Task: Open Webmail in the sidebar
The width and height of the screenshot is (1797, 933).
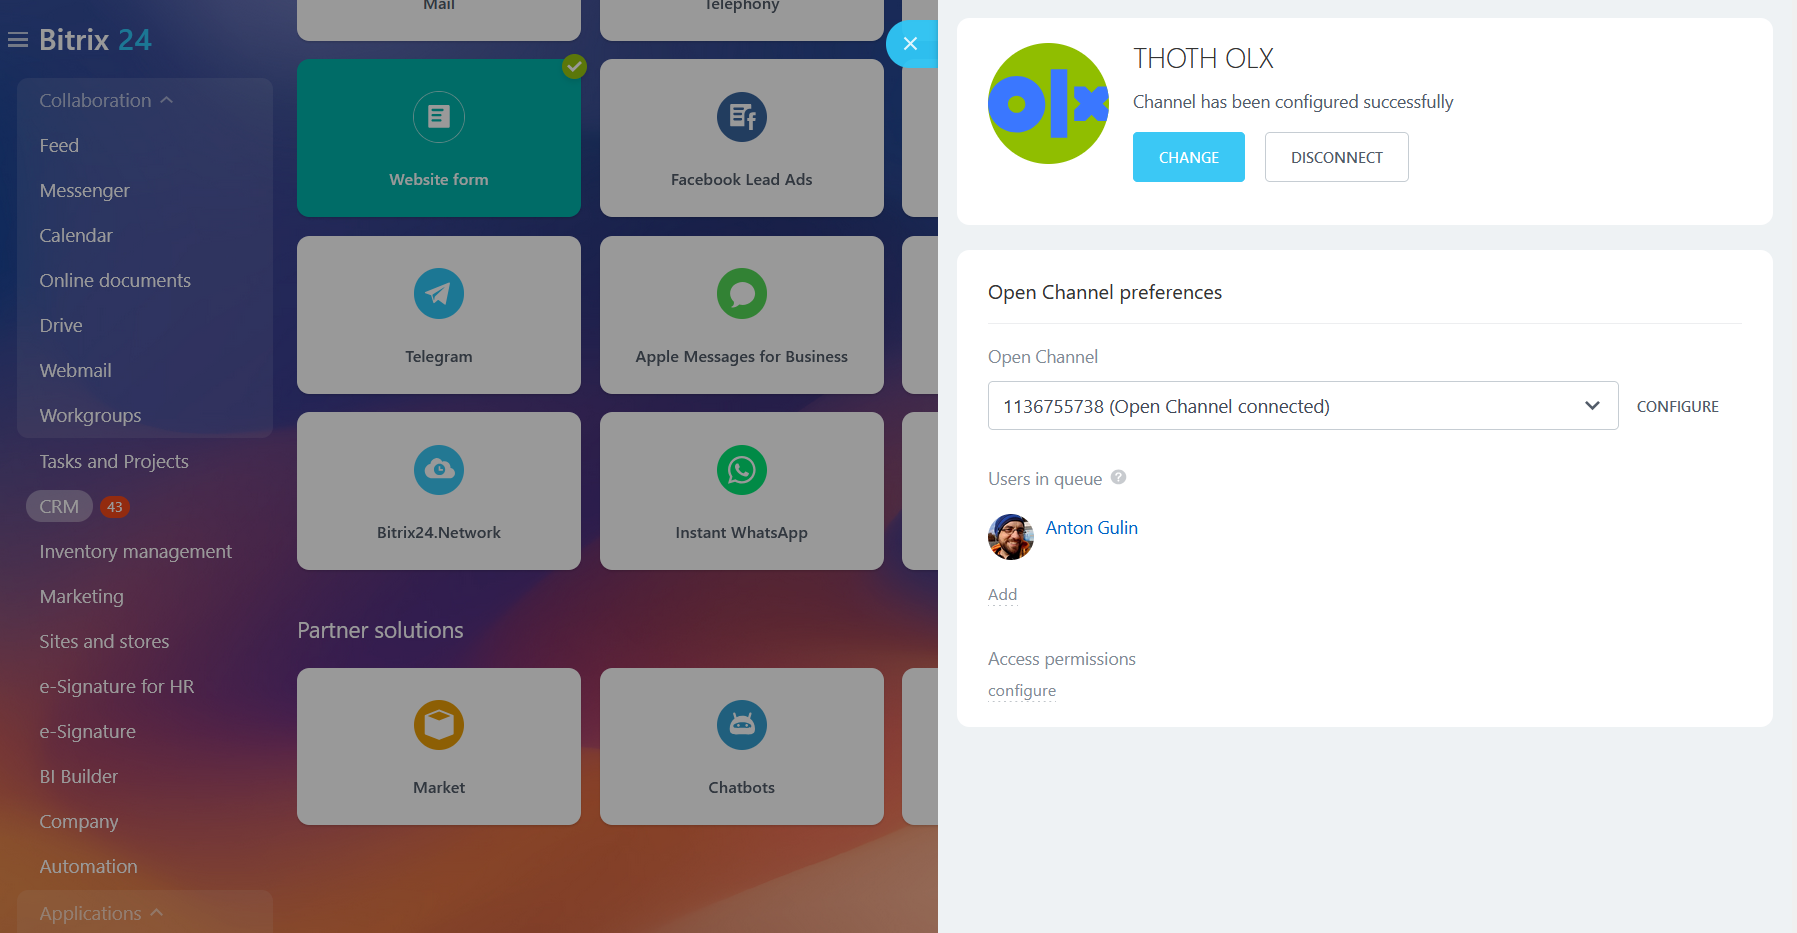Action: point(76,371)
